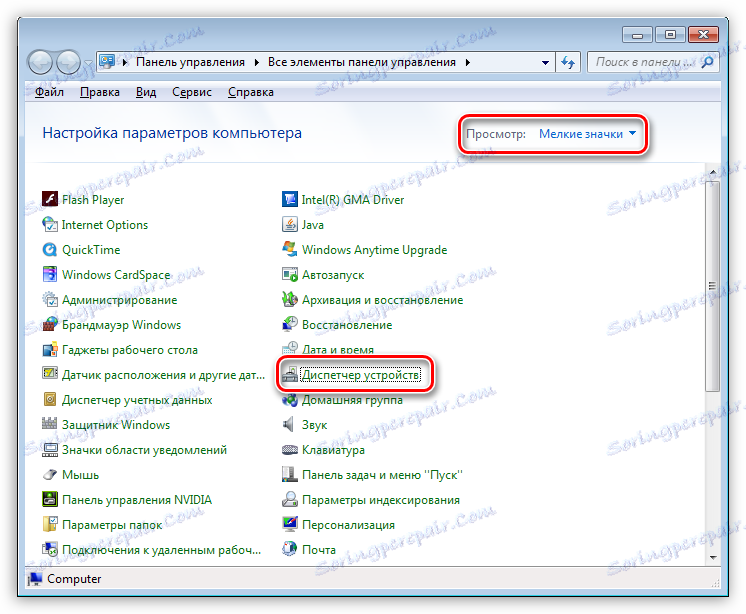Click the Защитник Windows icon

50,424
